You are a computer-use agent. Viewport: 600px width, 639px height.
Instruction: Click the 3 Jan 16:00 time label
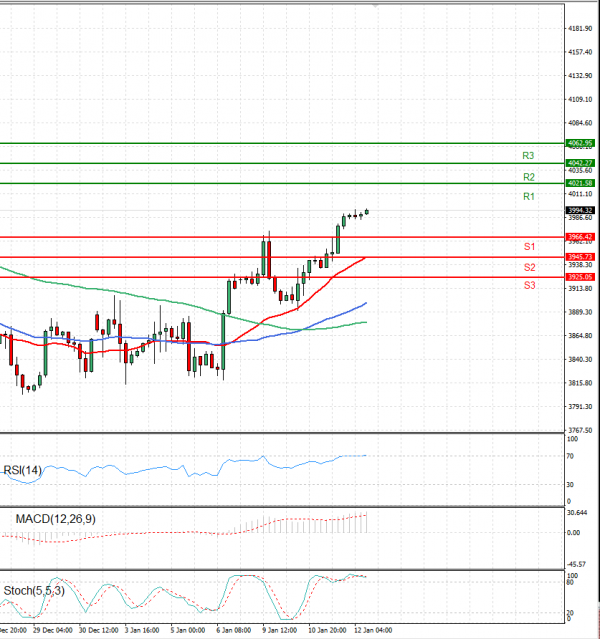tap(142, 630)
